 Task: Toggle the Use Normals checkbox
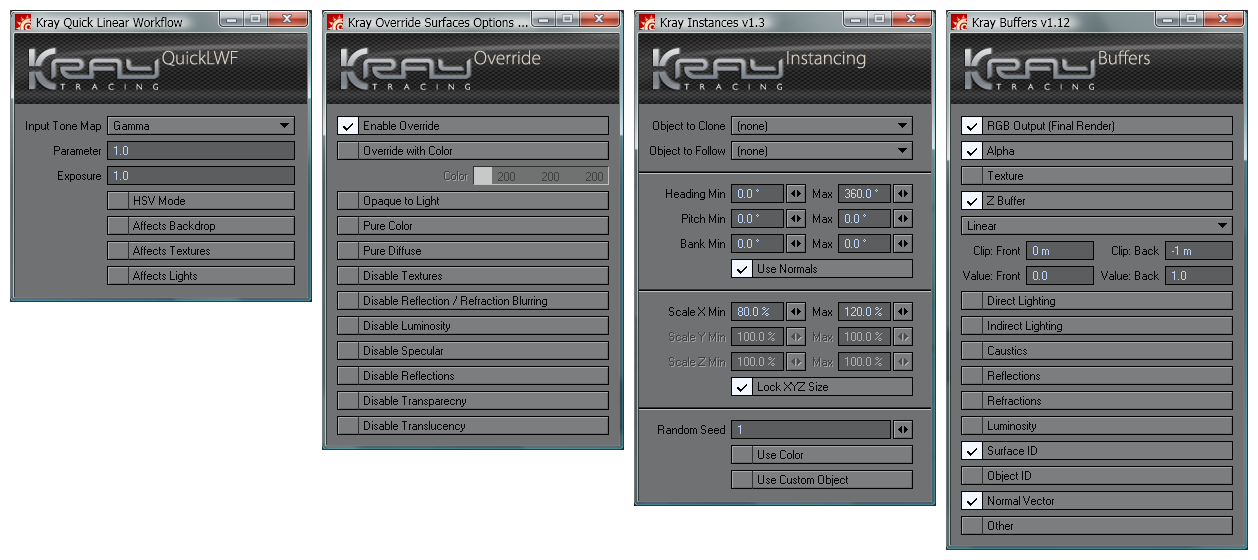(741, 269)
